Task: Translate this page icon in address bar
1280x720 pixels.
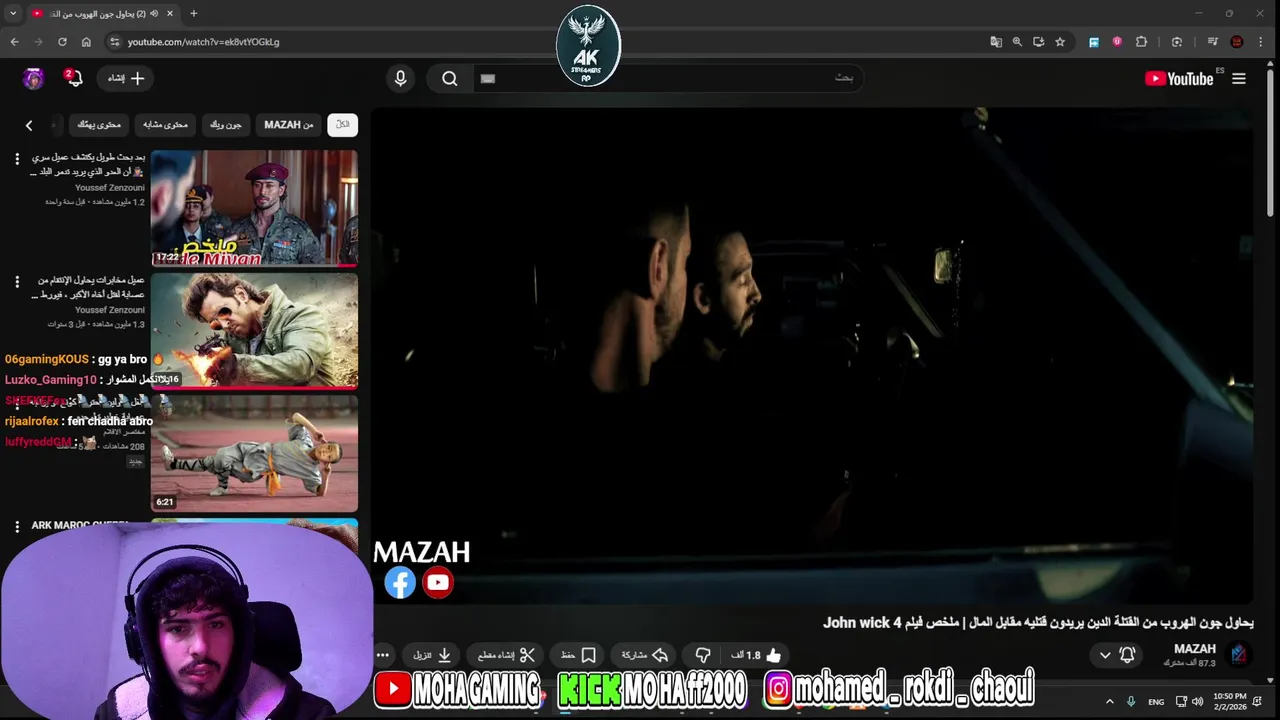Action: click(996, 42)
